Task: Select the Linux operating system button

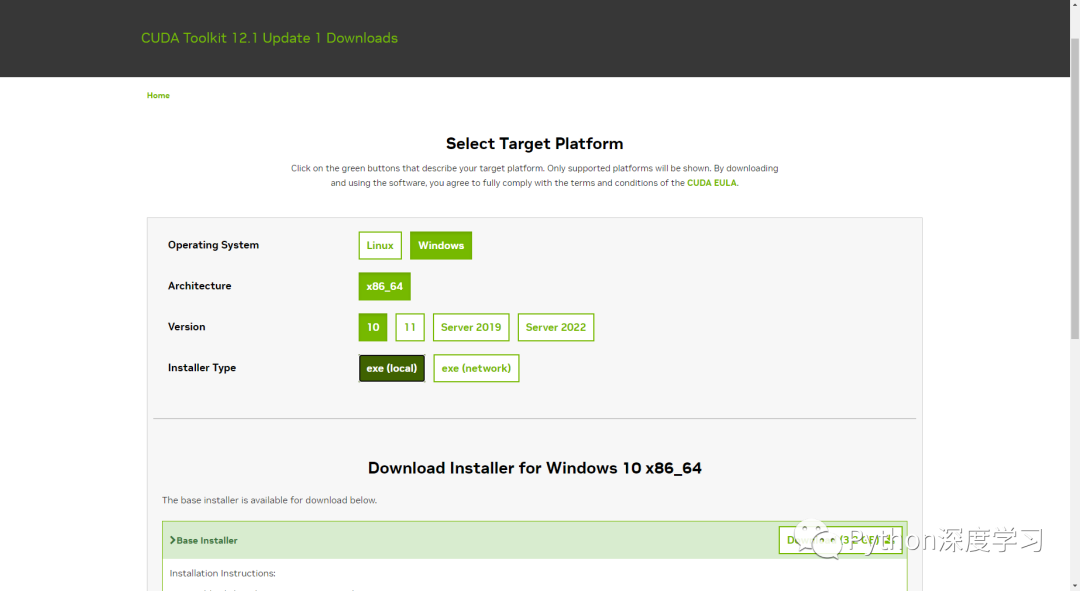Action: tap(380, 245)
